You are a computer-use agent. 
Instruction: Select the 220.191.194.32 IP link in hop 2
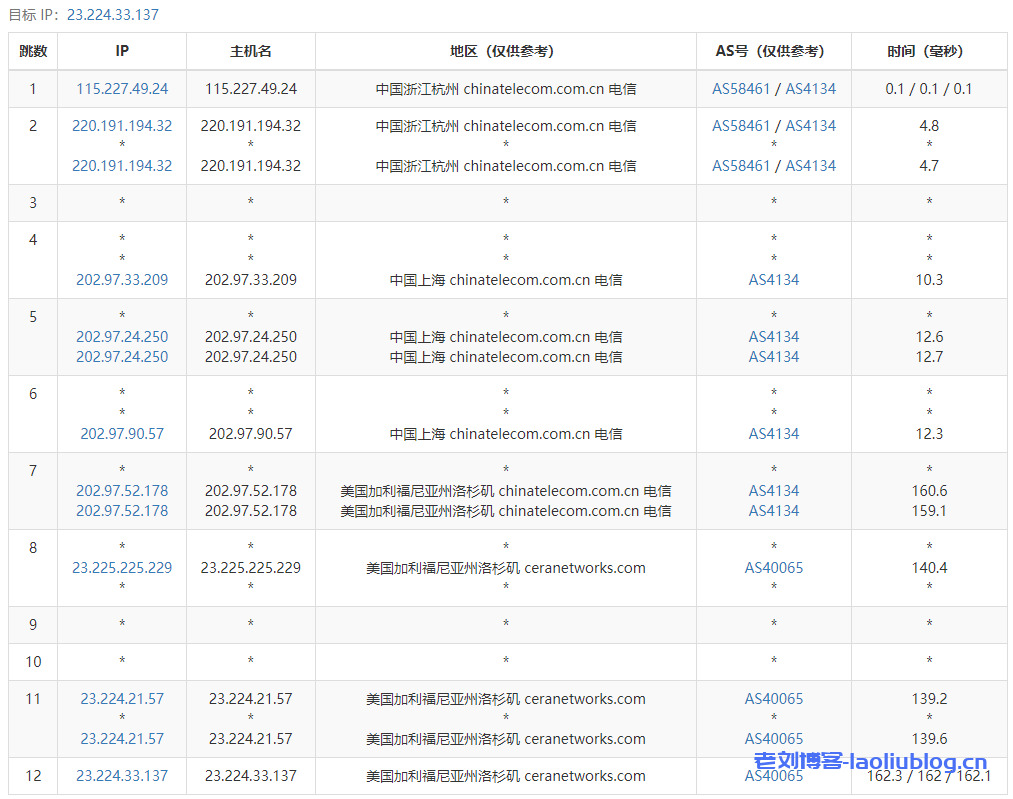pyautogui.click(x=122, y=126)
